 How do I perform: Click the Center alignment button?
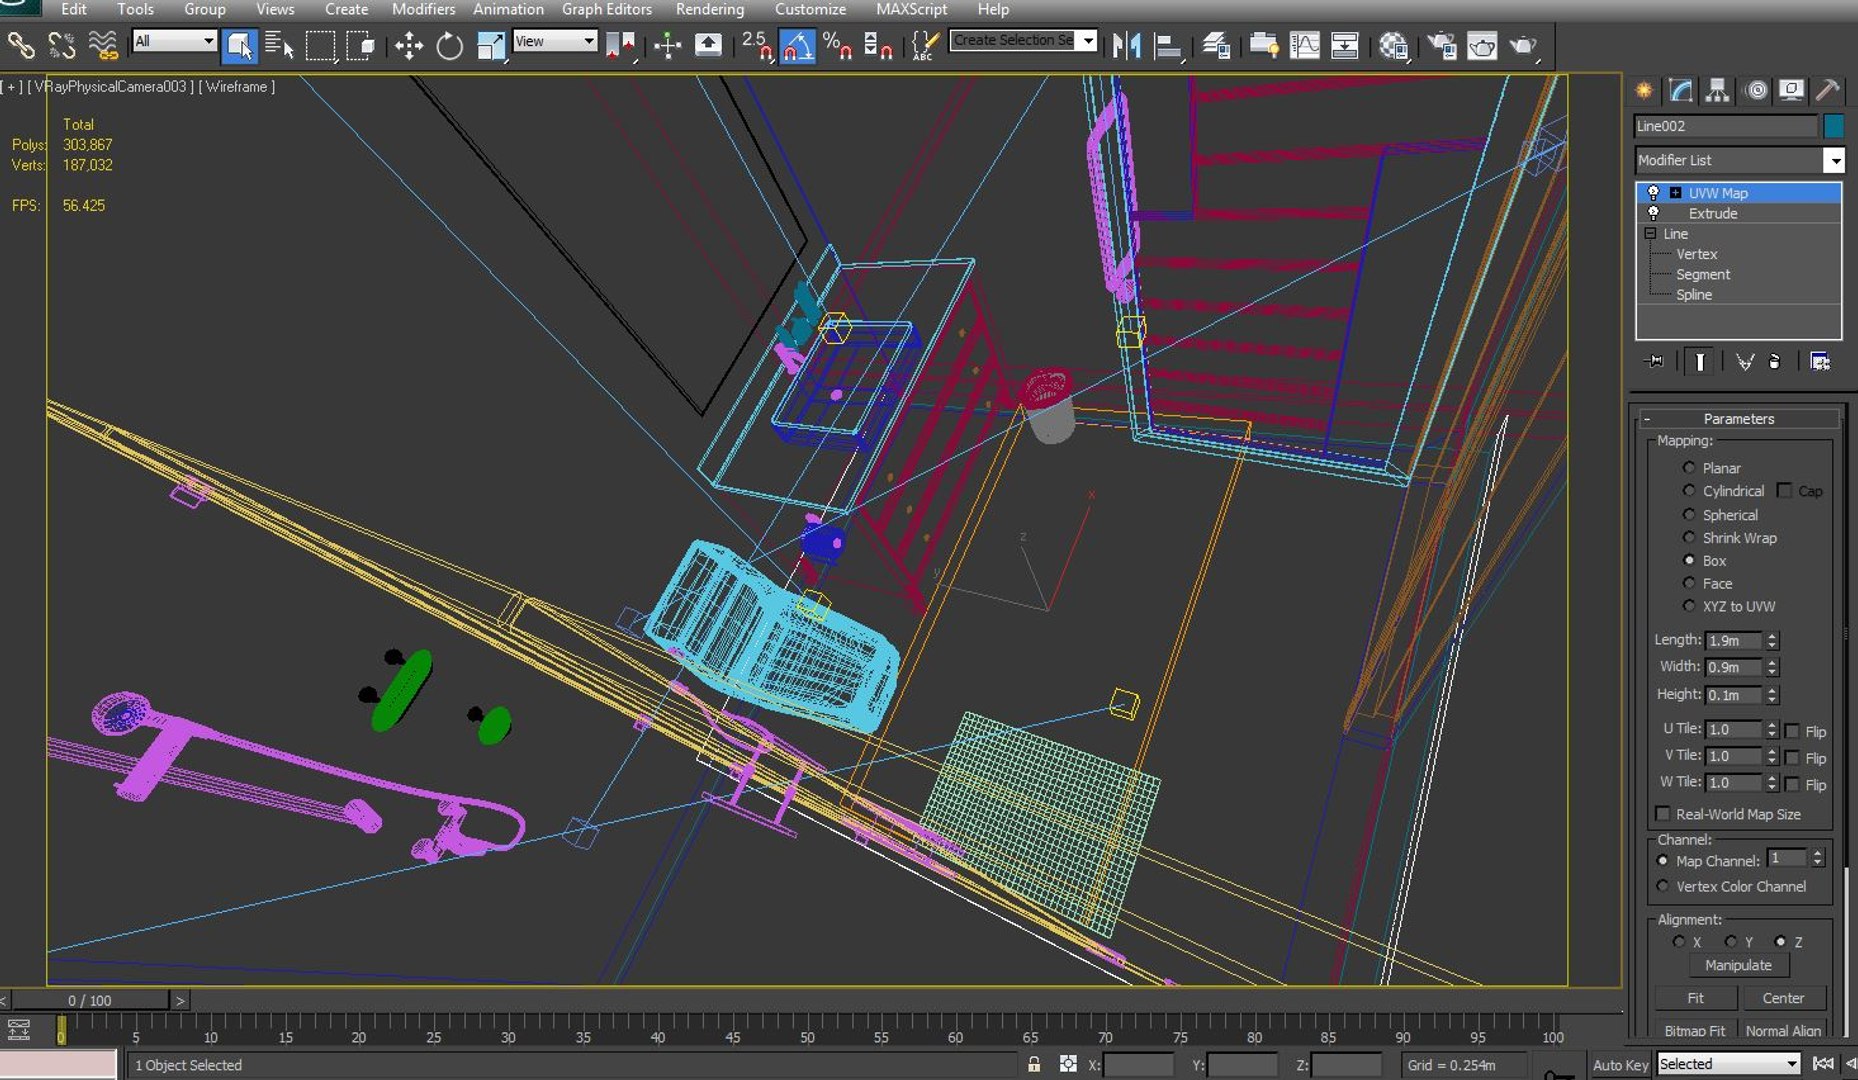1783,998
